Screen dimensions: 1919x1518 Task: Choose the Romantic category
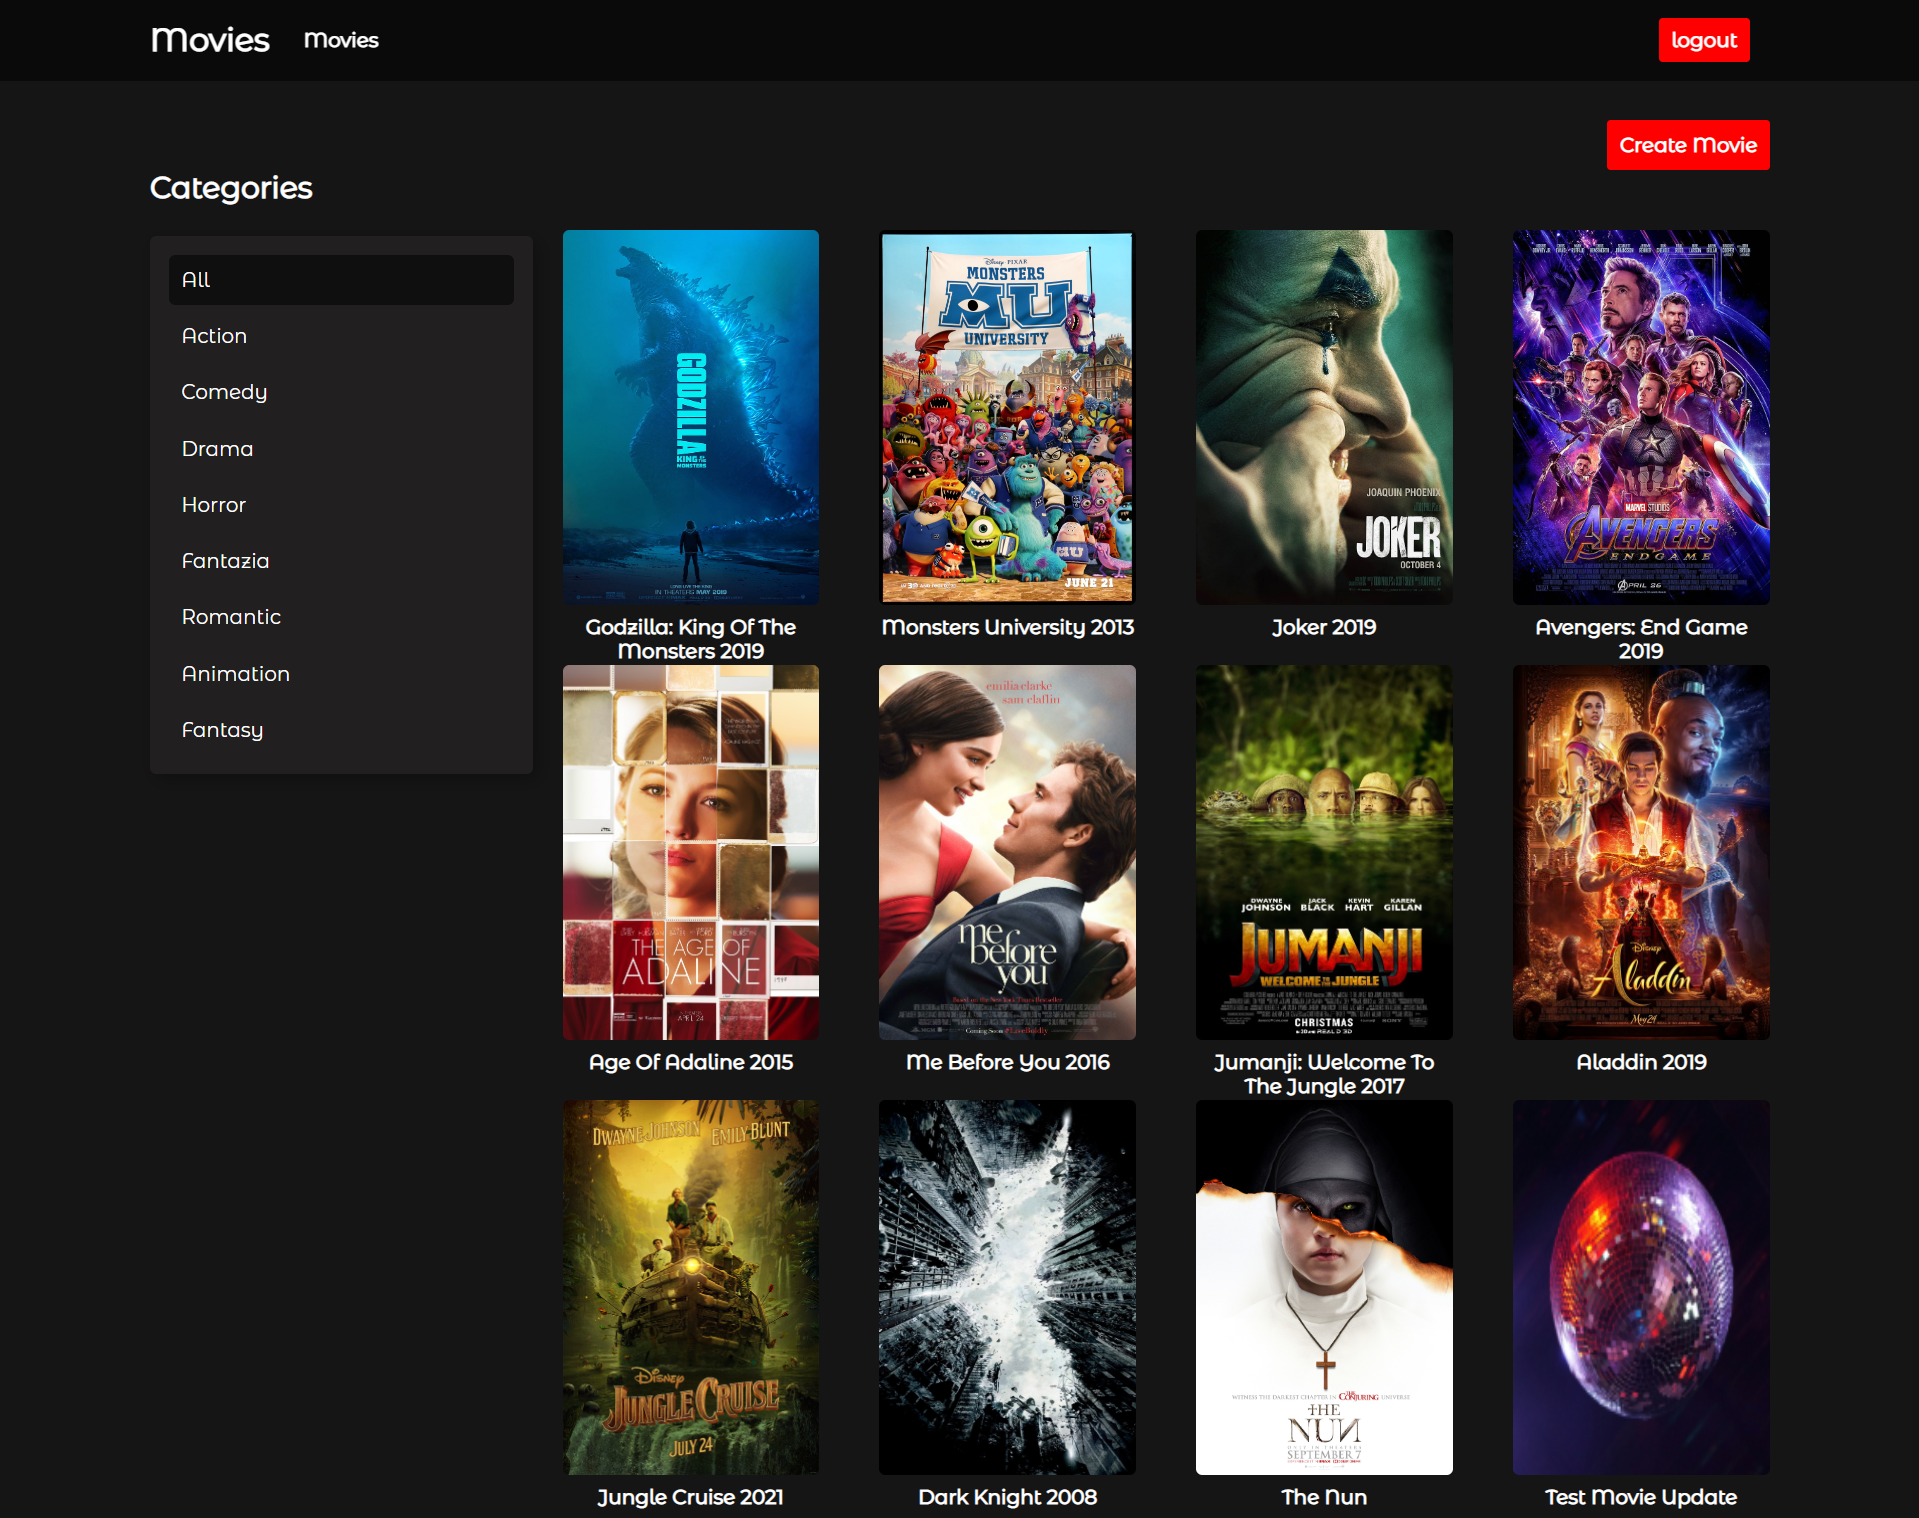point(341,617)
